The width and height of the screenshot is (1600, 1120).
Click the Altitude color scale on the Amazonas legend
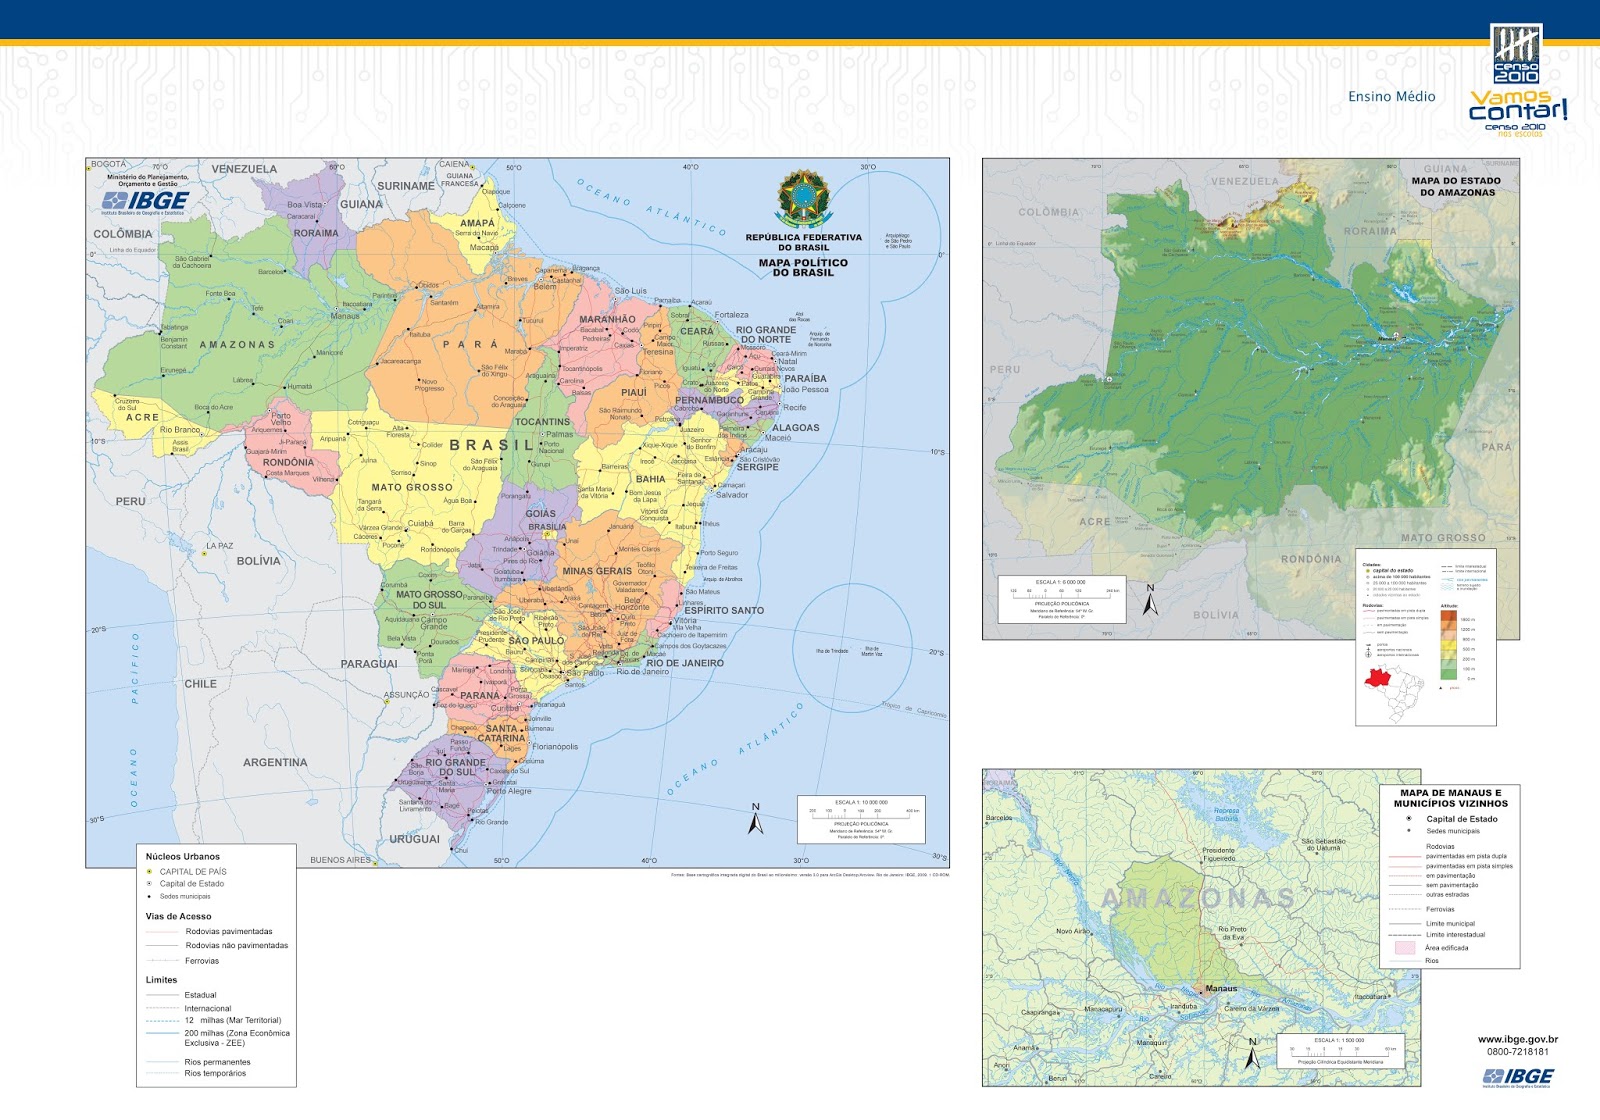(1449, 644)
